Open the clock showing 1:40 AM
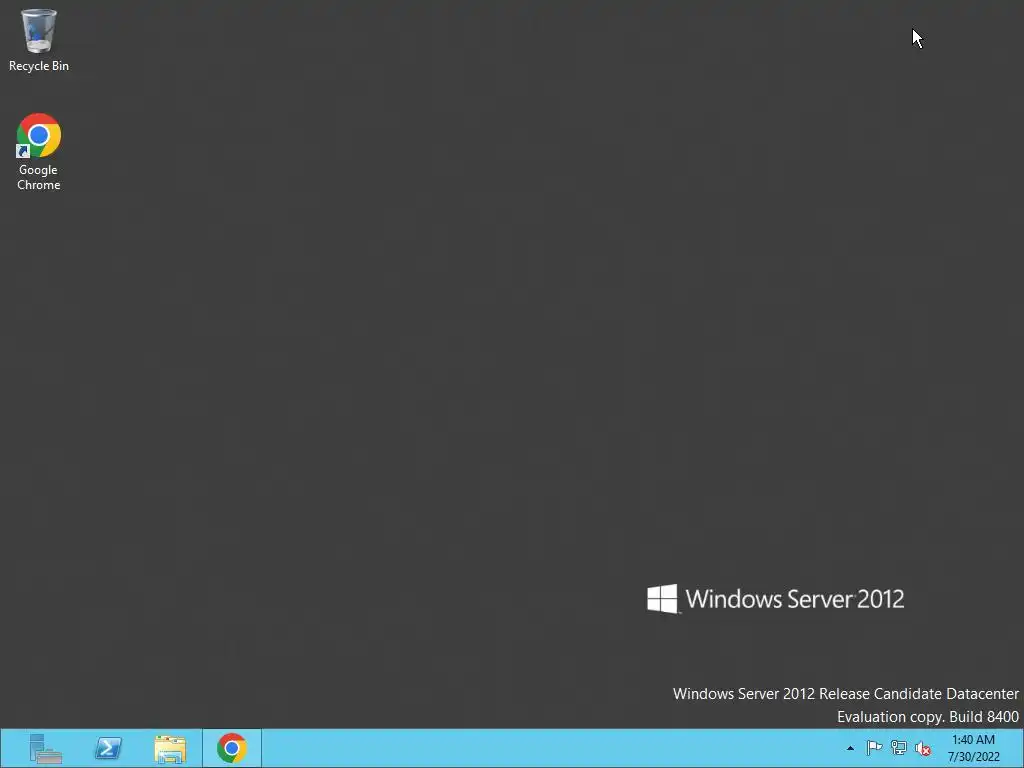1024x768 pixels. [973, 748]
